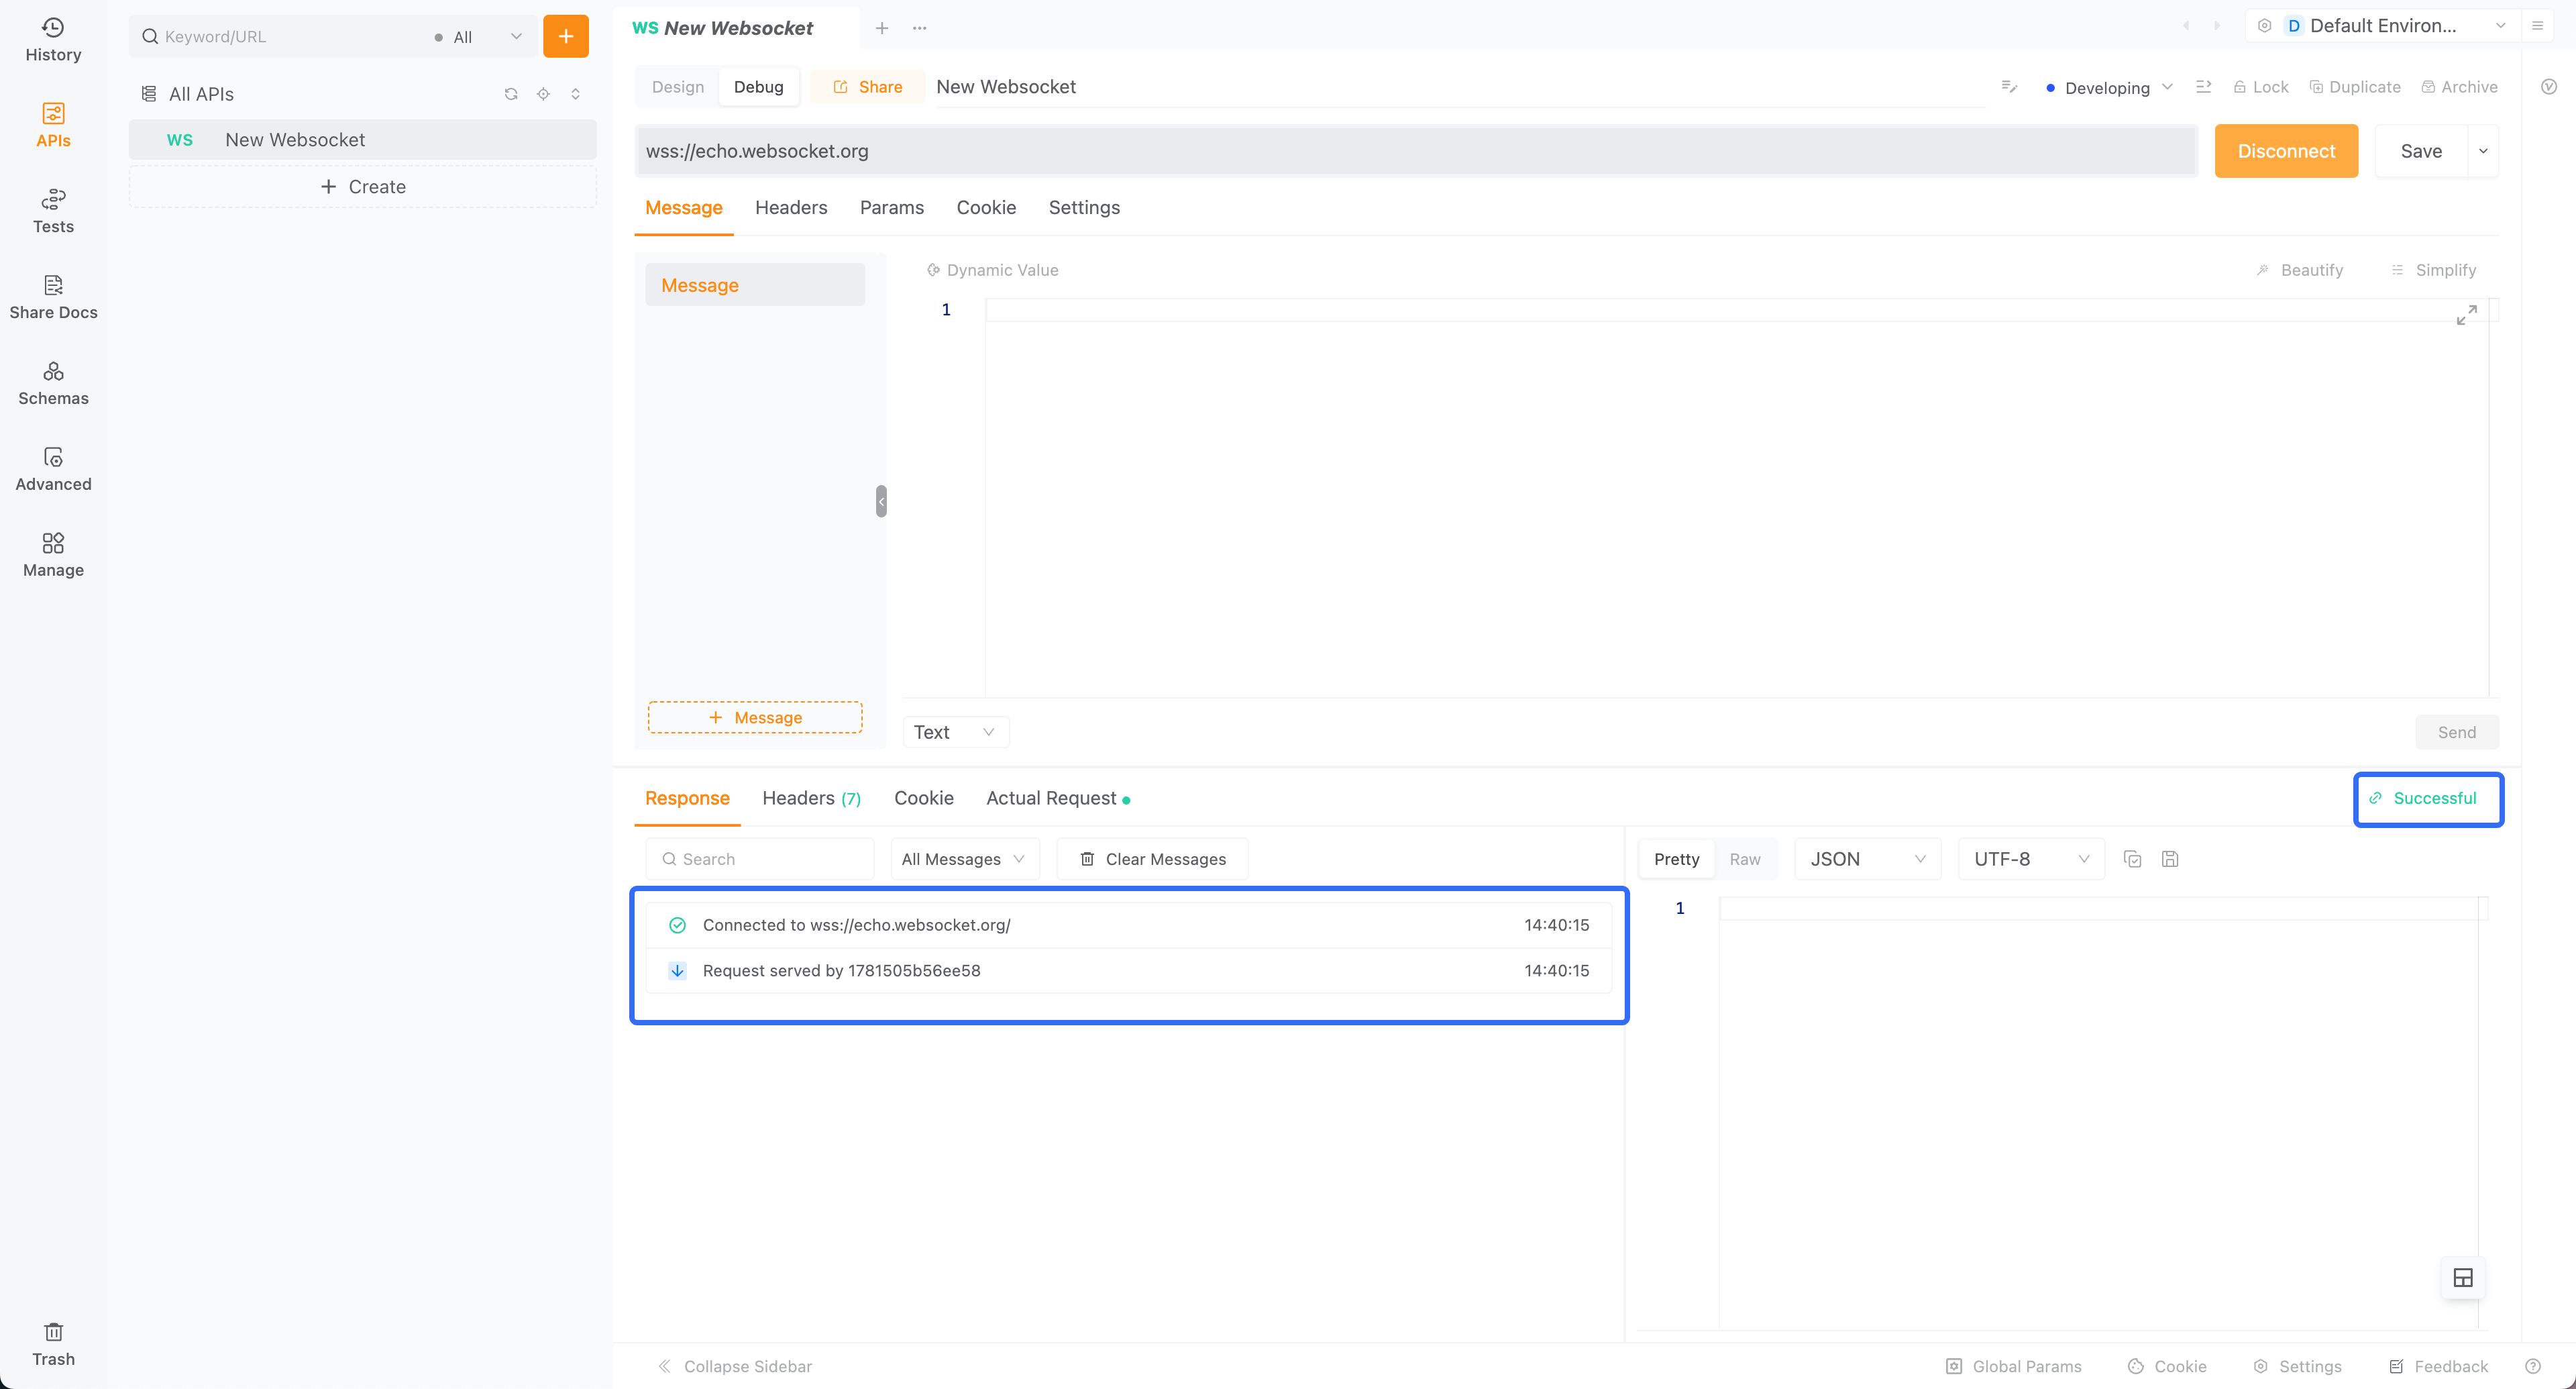Open help icon in bottom bar
The width and height of the screenshot is (2576, 1389).
coord(2532,1366)
